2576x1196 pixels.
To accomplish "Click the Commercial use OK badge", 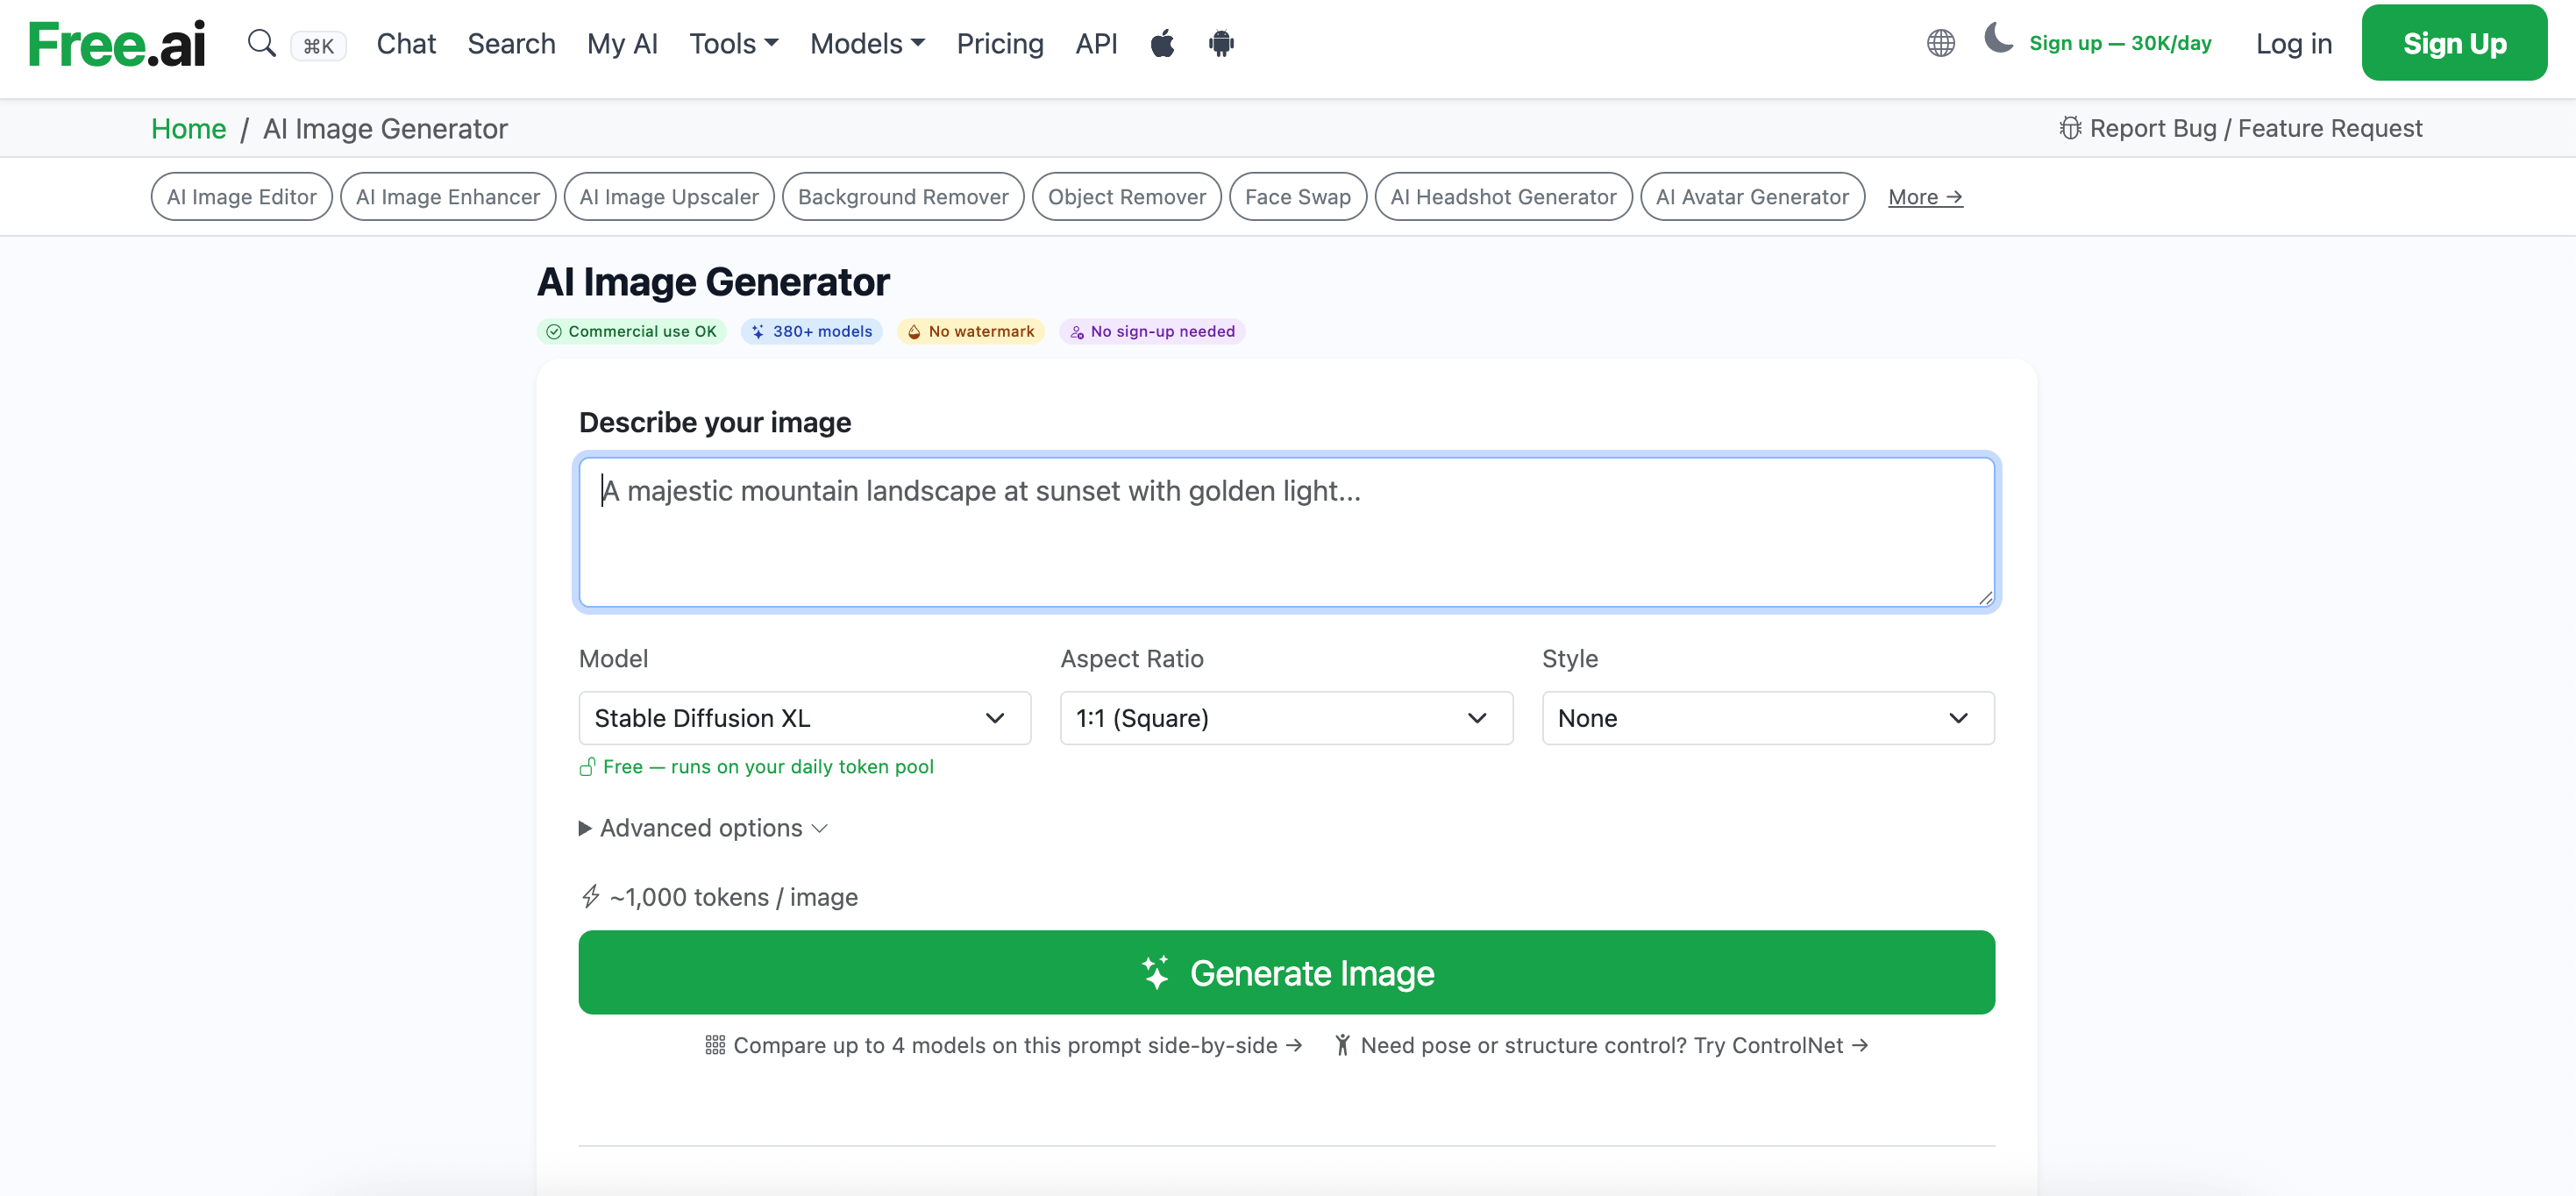I will click(x=632, y=331).
